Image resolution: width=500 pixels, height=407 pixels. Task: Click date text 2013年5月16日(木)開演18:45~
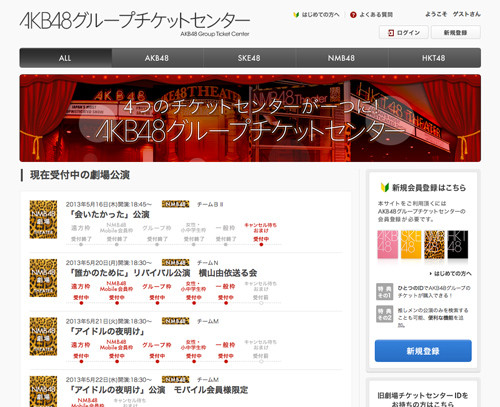tap(109, 204)
